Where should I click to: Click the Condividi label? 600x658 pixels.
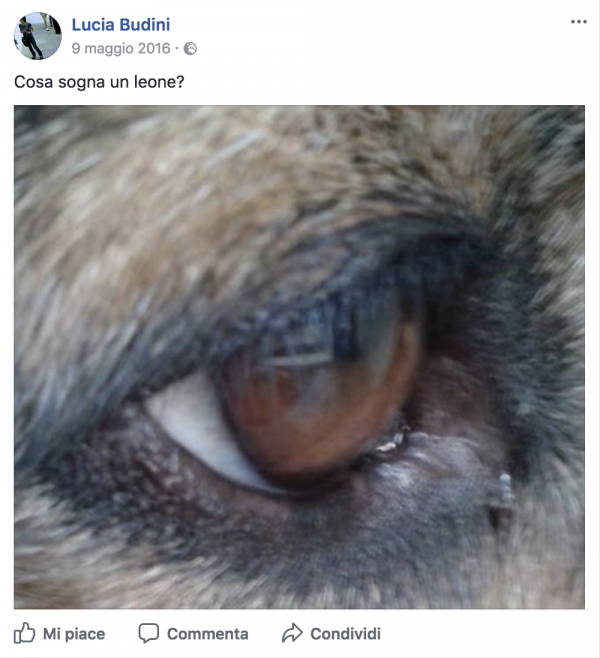345,634
